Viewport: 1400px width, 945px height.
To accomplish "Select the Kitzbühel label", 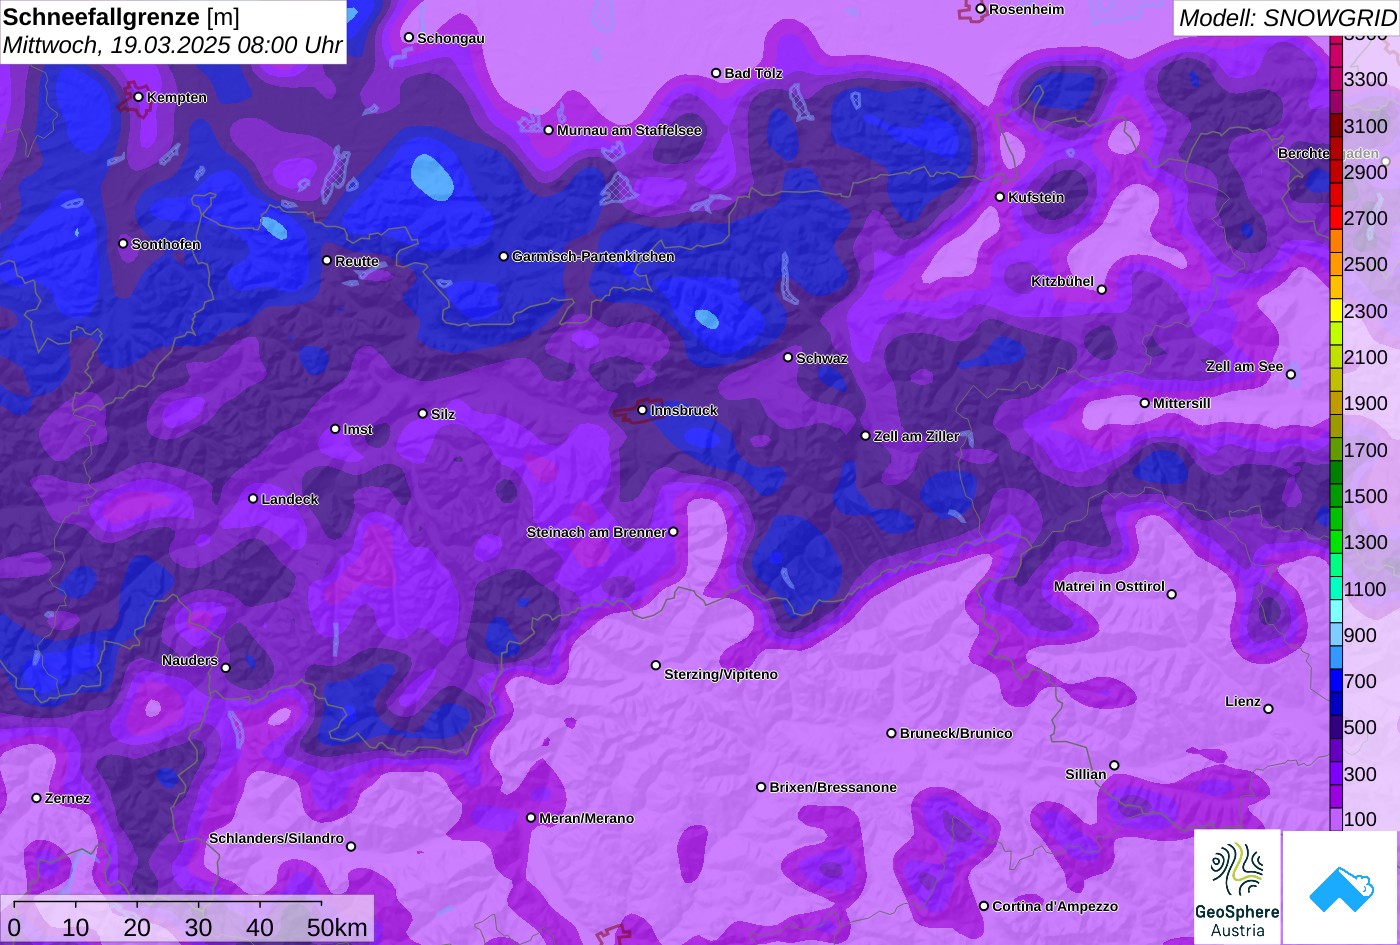I will pyautogui.click(x=1062, y=281).
